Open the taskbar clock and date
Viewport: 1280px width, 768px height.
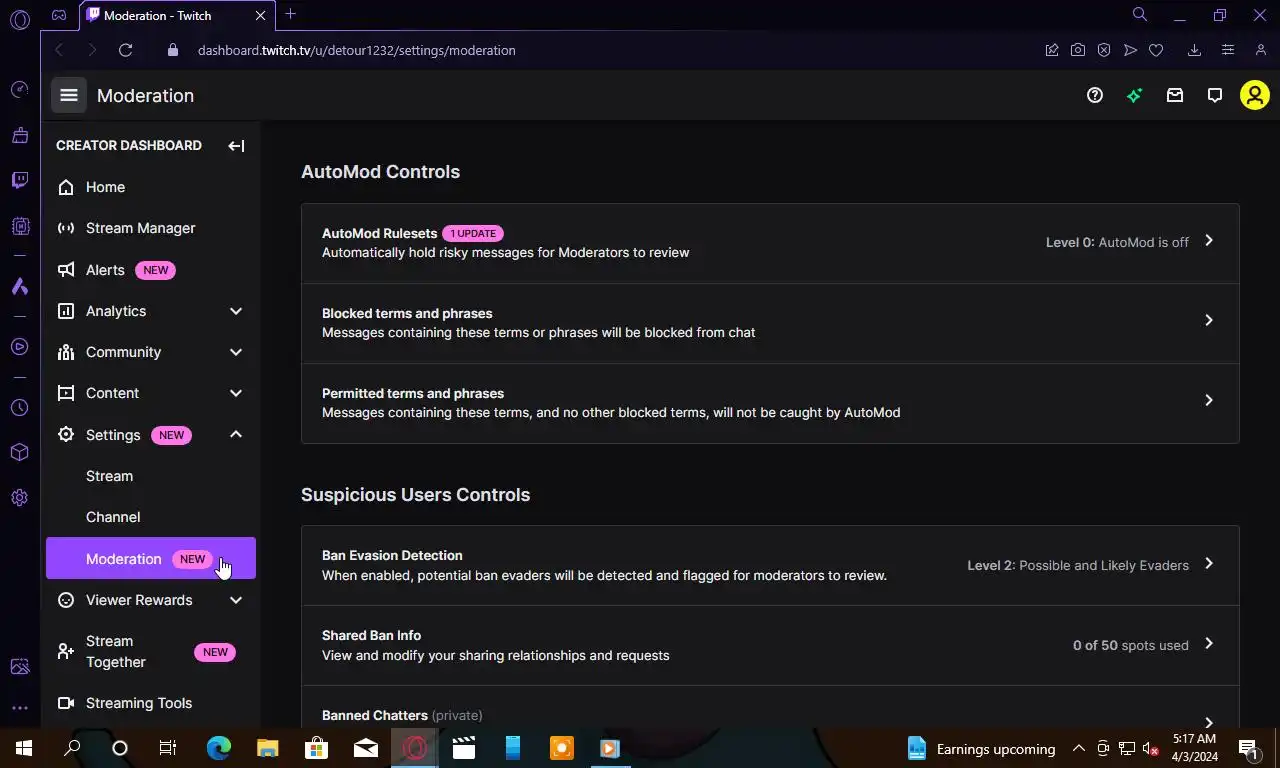click(x=1195, y=748)
